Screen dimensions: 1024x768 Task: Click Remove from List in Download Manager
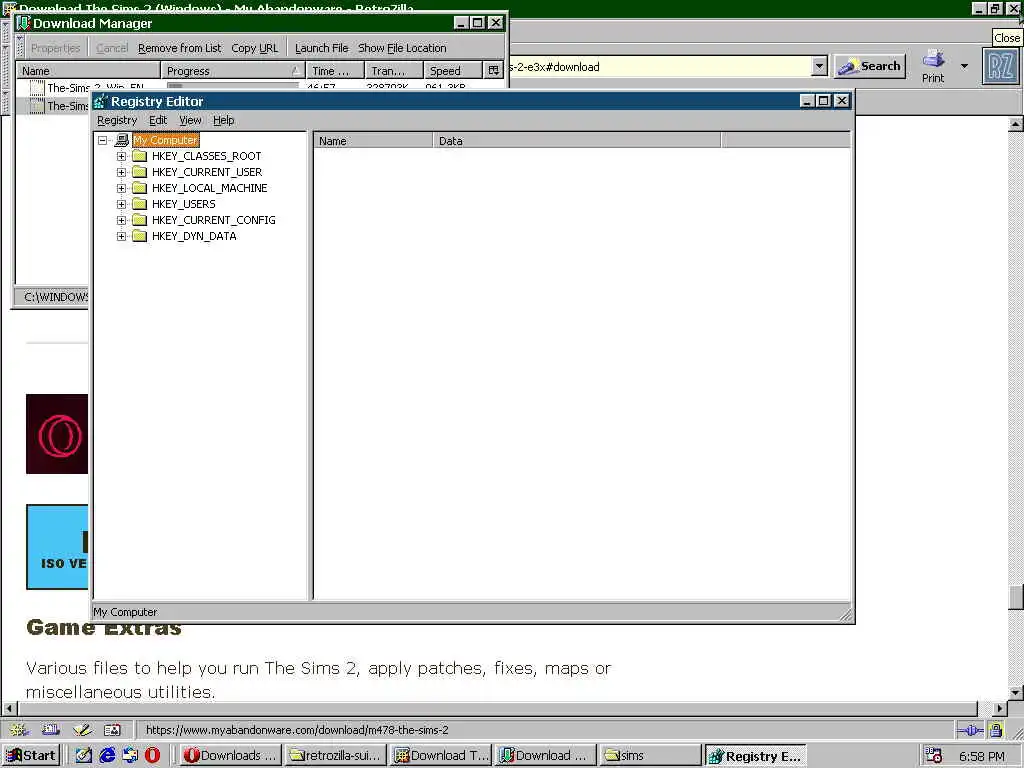[180, 48]
